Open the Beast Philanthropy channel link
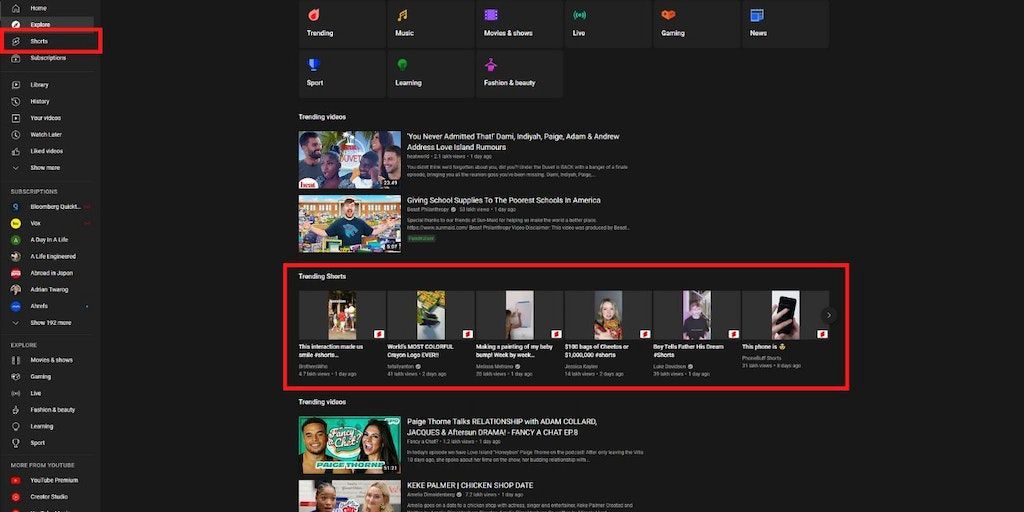This screenshot has width=1024, height=512. (x=428, y=210)
